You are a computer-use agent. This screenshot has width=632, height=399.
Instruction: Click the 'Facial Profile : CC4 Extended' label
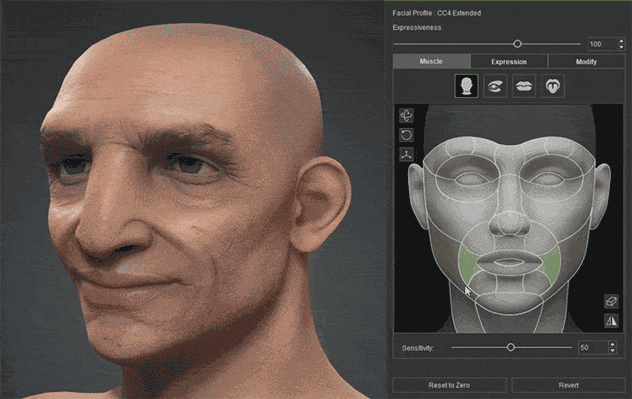point(437,13)
